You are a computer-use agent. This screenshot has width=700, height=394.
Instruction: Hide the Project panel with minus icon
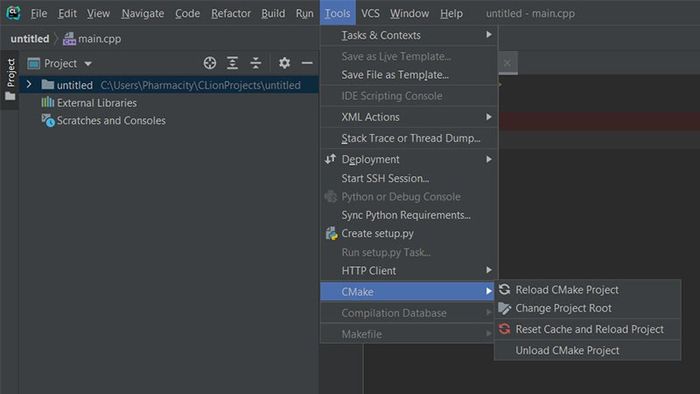click(307, 63)
